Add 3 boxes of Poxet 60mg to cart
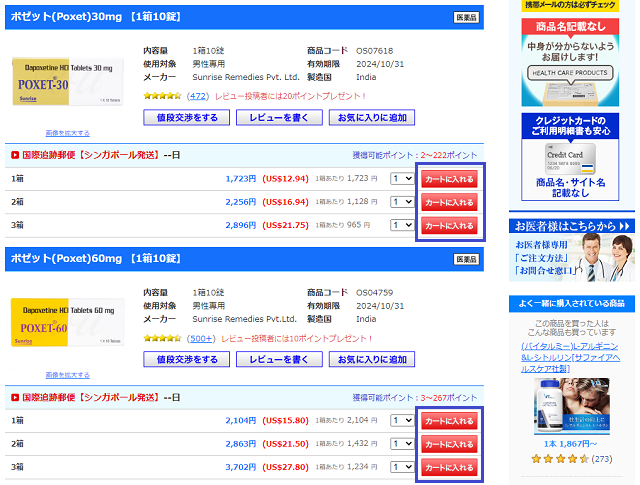Image resolution: width=640 pixels, height=485 pixels. pos(449,467)
